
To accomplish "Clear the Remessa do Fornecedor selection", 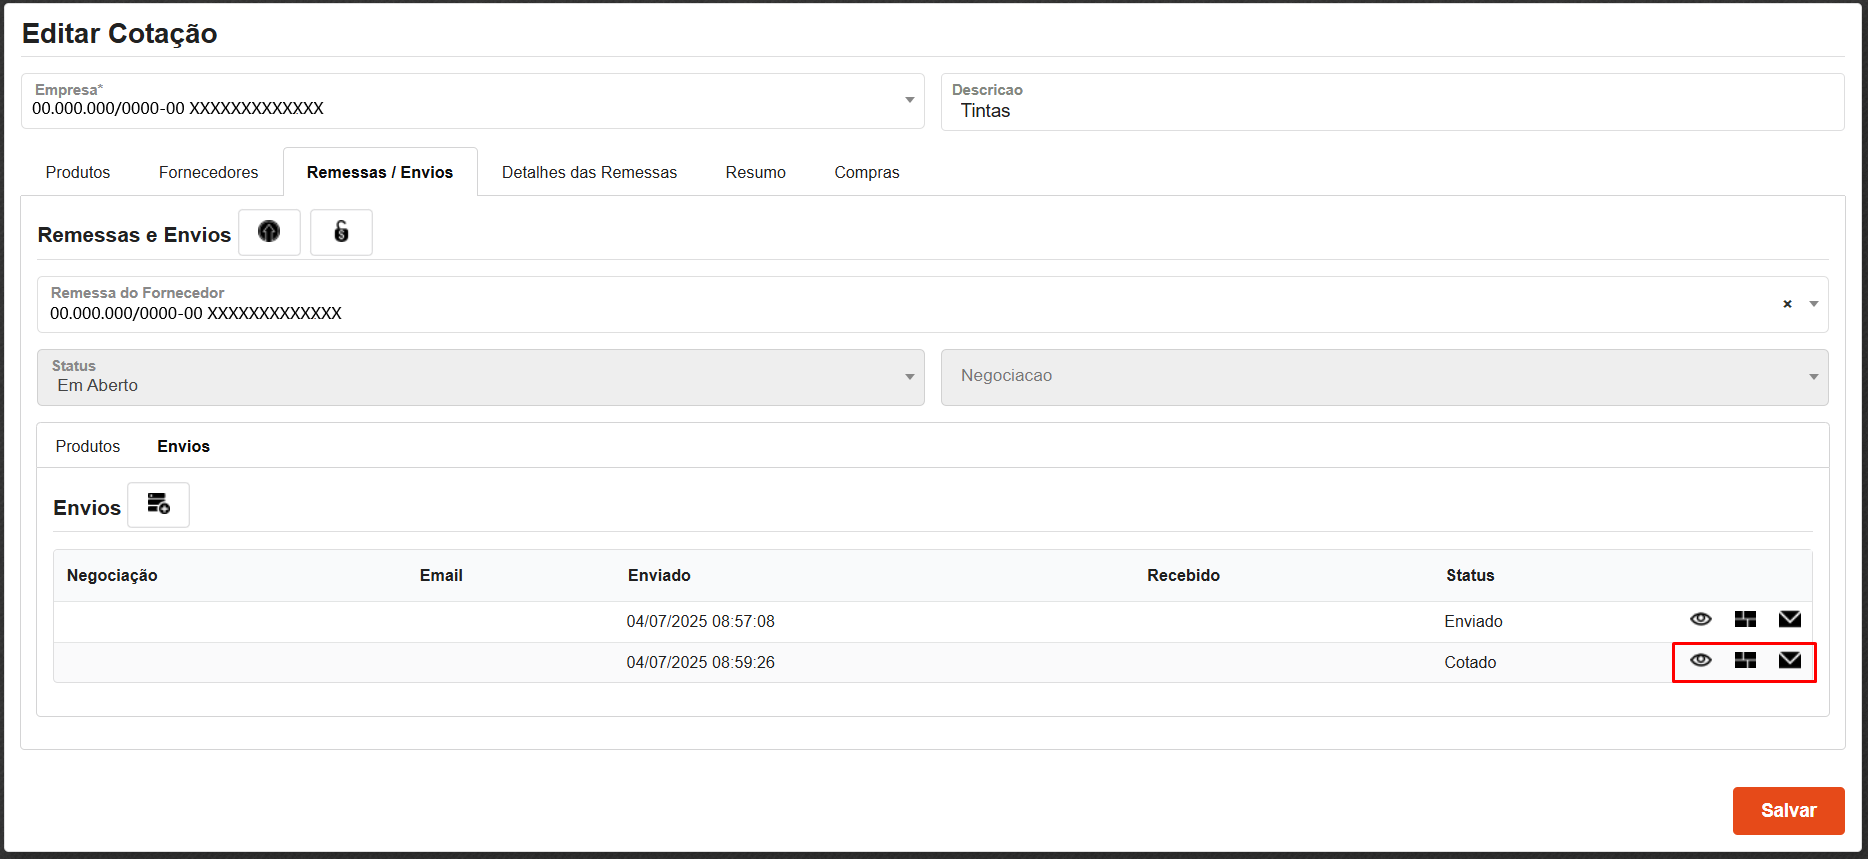I will click(x=1787, y=304).
